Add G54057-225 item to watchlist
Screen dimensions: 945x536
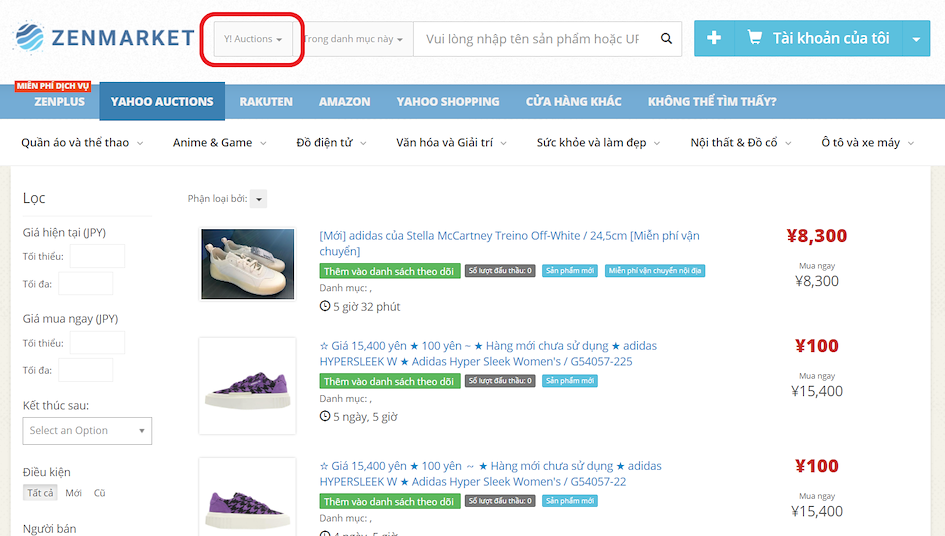click(389, 381)
